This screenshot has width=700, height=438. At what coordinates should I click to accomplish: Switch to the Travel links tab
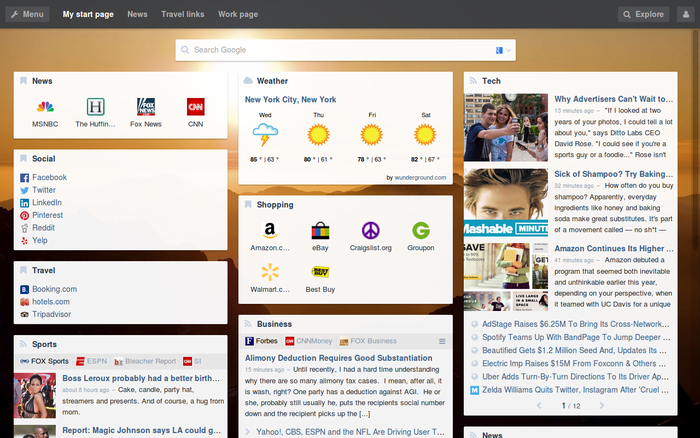click(183, 14)
